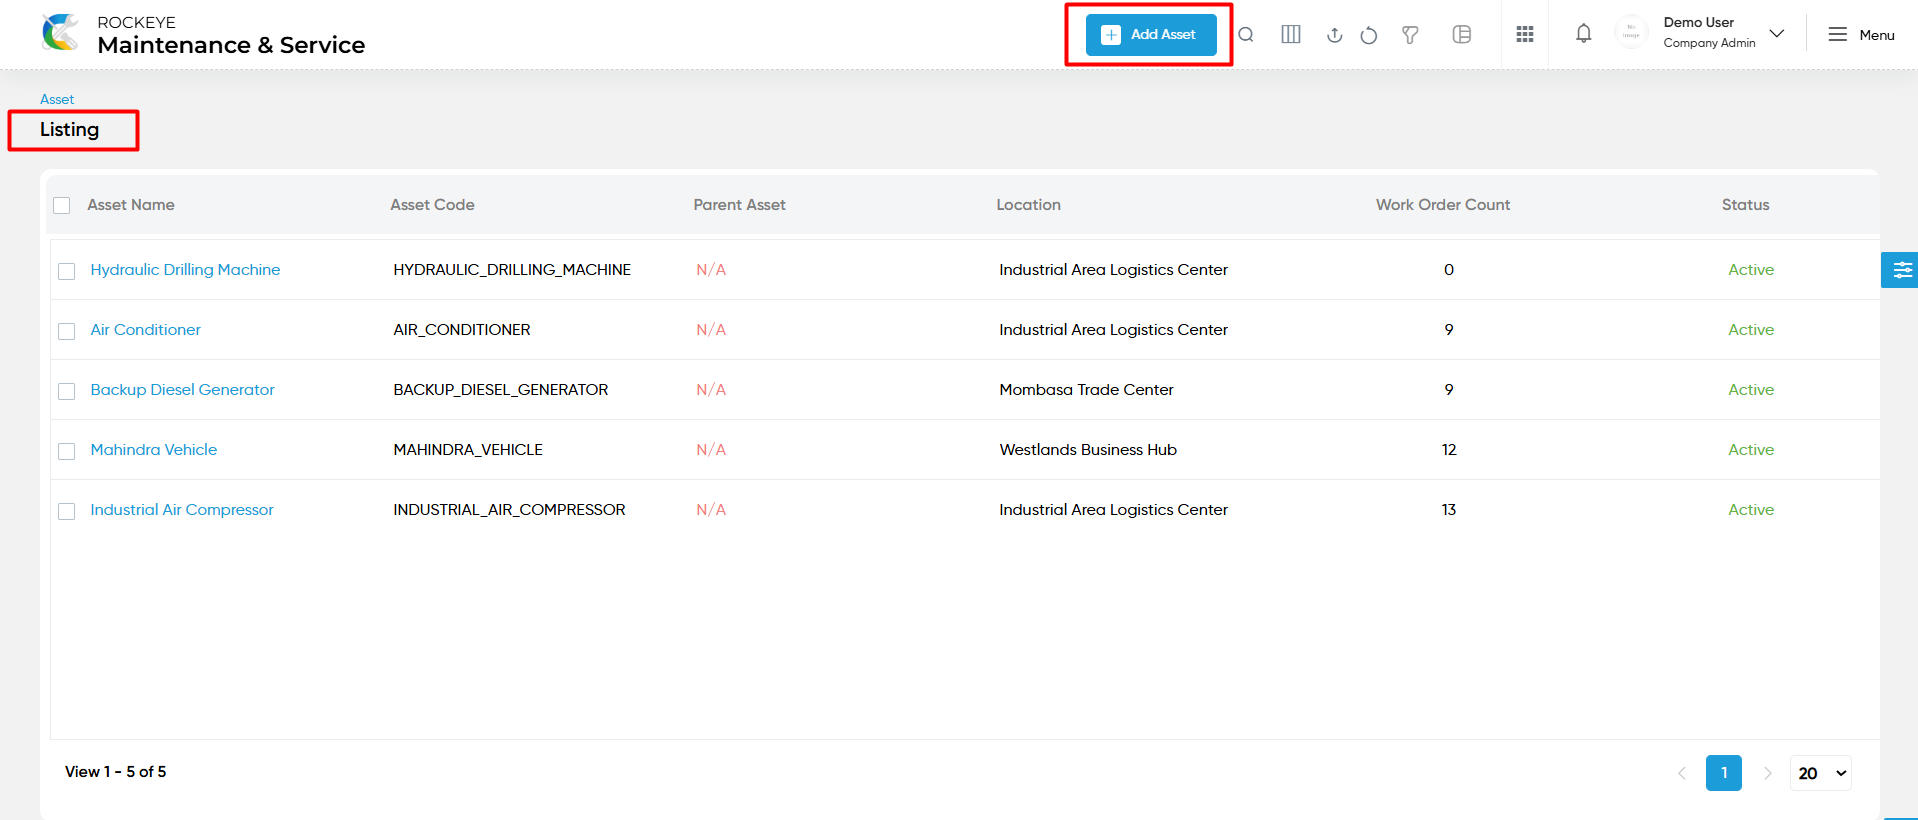
Task: Click the AIR_CONDITIONER code cell
Action: coord(462,330)
